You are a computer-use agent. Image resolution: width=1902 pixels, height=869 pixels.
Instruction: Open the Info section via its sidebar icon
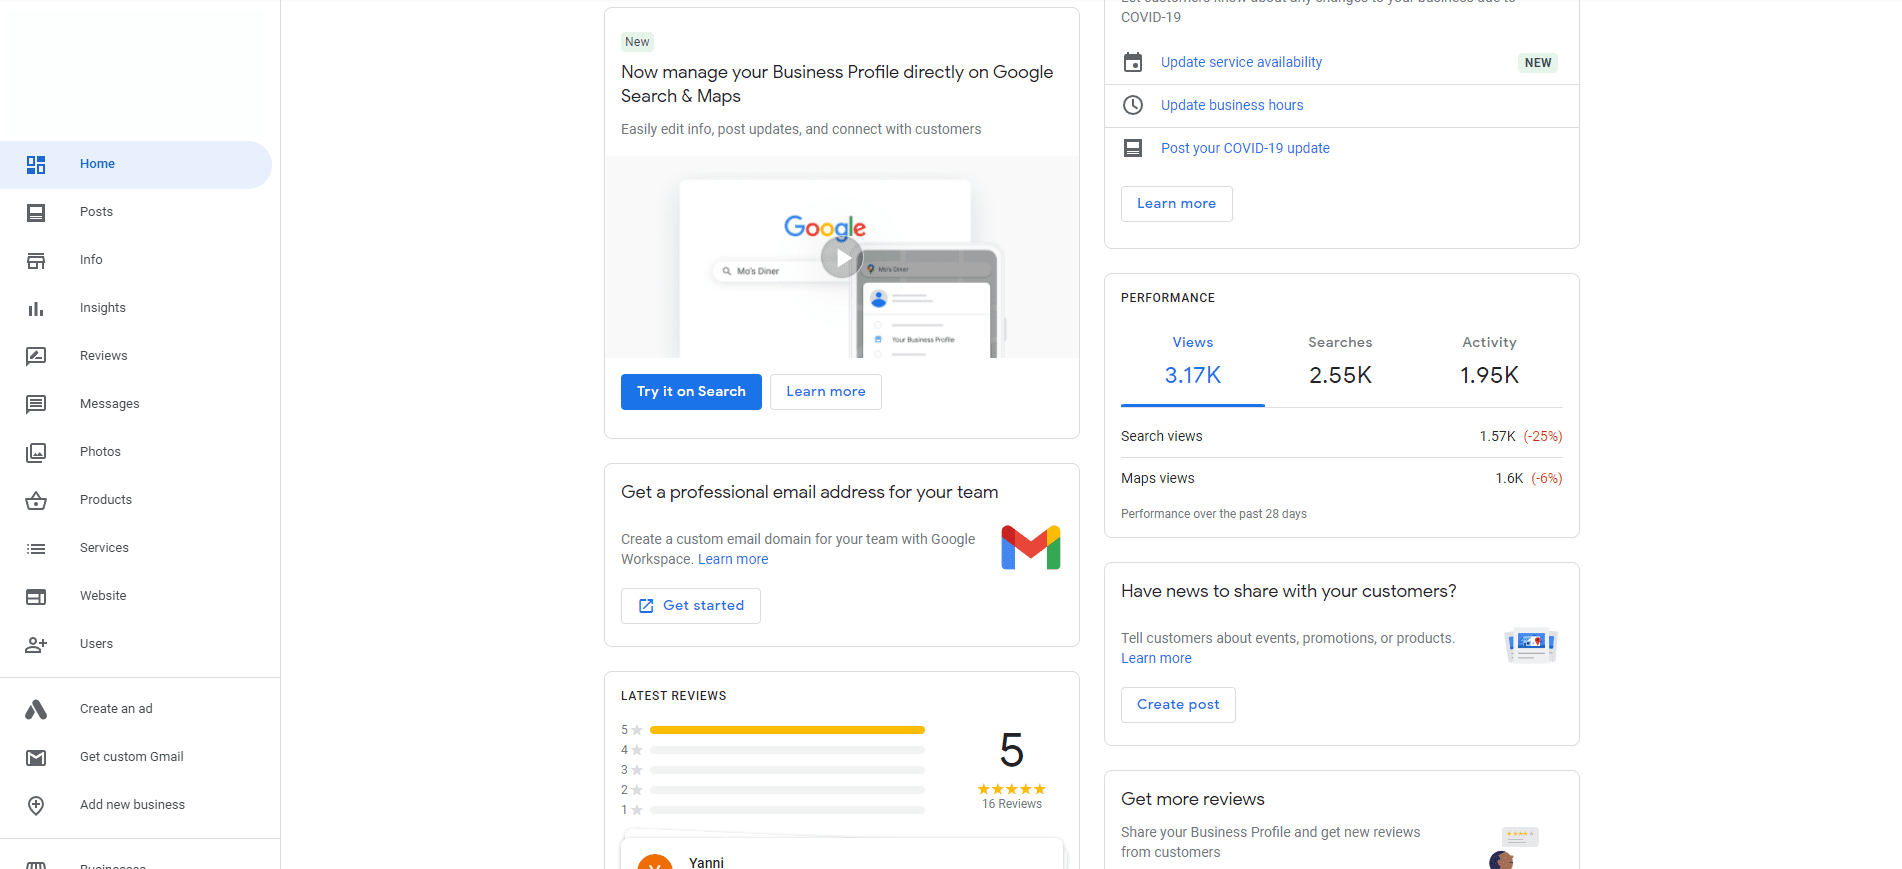[36, 260]
